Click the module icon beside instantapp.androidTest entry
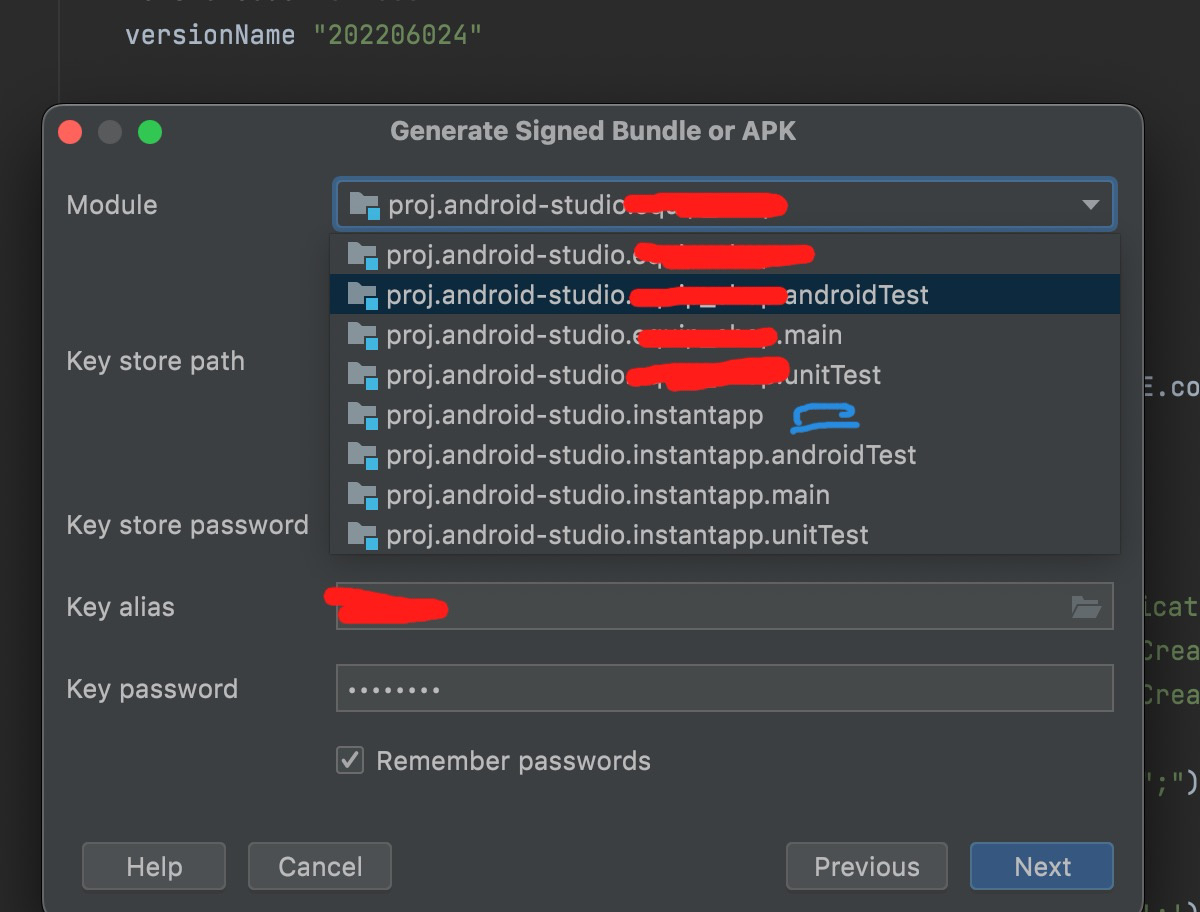This screenshot has height=912, width=1200. click(x=362, y=456)
